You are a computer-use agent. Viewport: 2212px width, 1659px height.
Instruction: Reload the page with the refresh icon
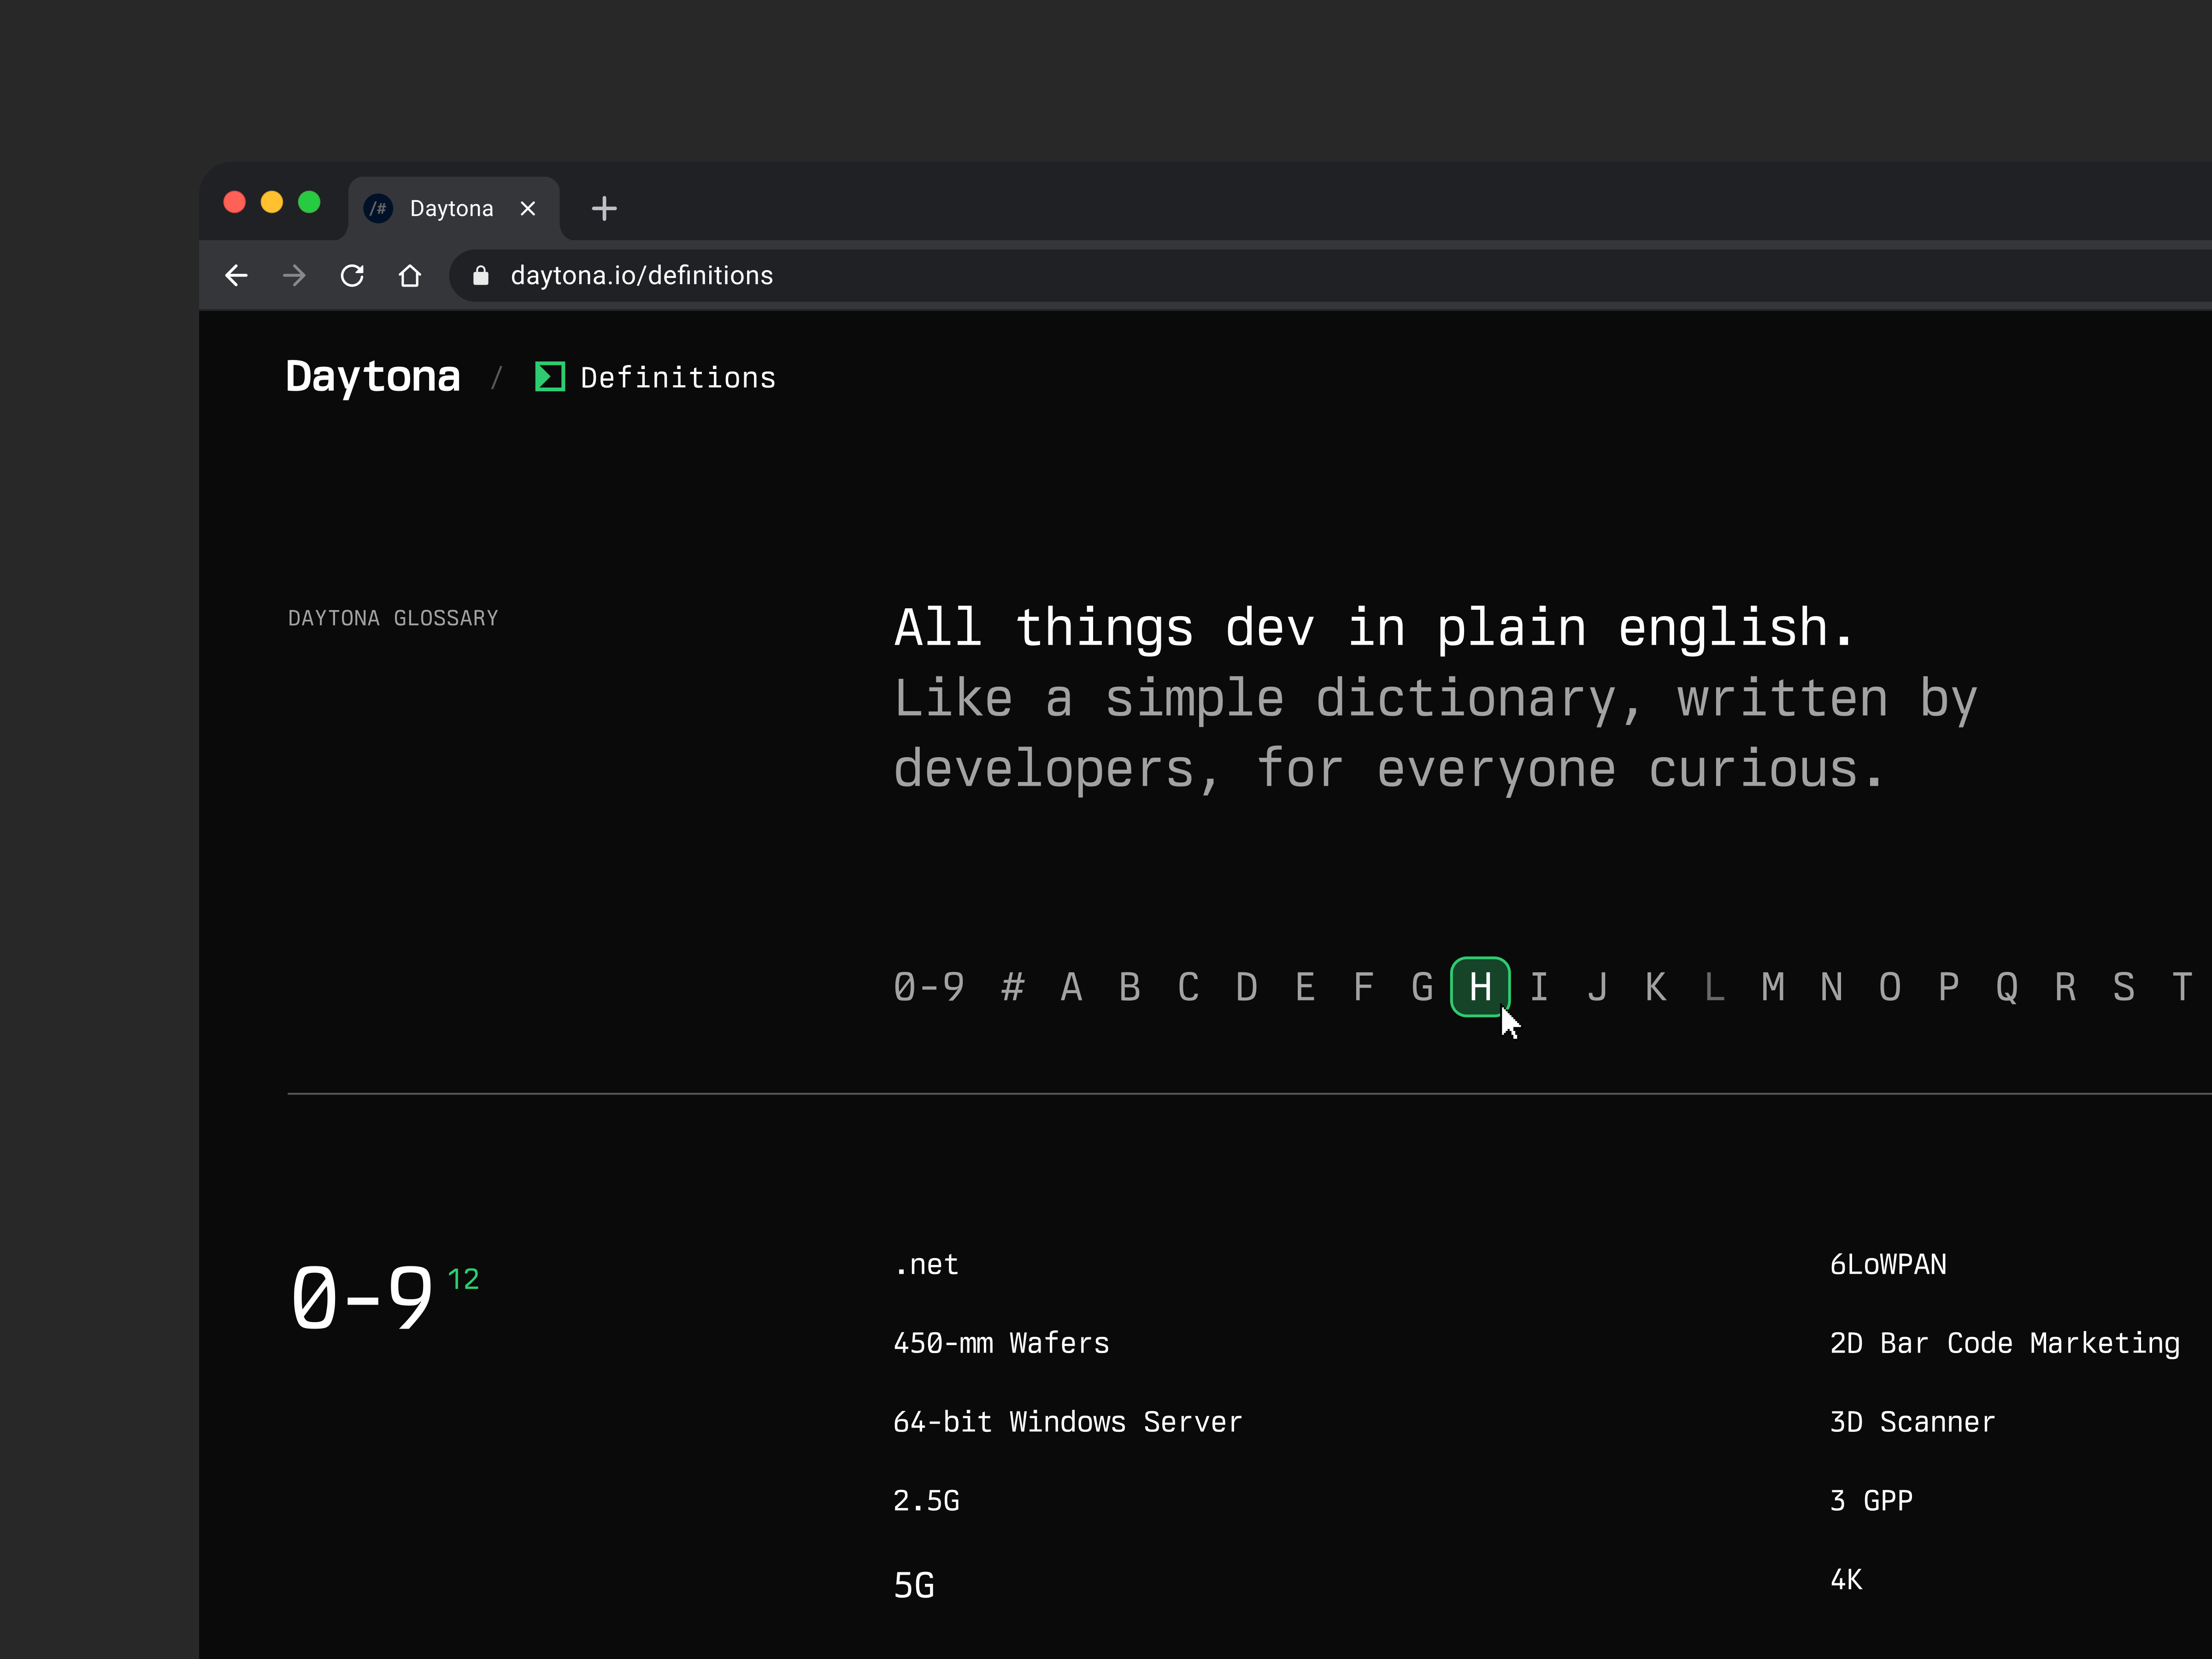pos(352,275)
